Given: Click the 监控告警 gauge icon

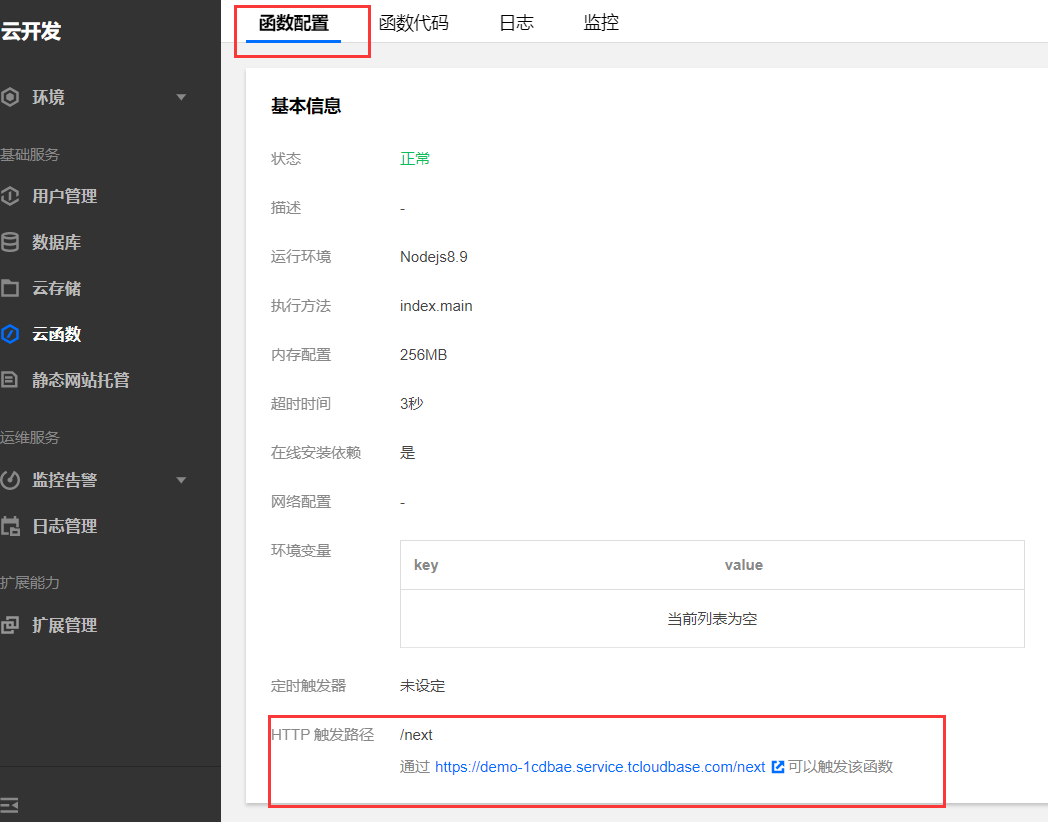Looking at the screenshot, I should pyautogui.click(x=10, y=480).
